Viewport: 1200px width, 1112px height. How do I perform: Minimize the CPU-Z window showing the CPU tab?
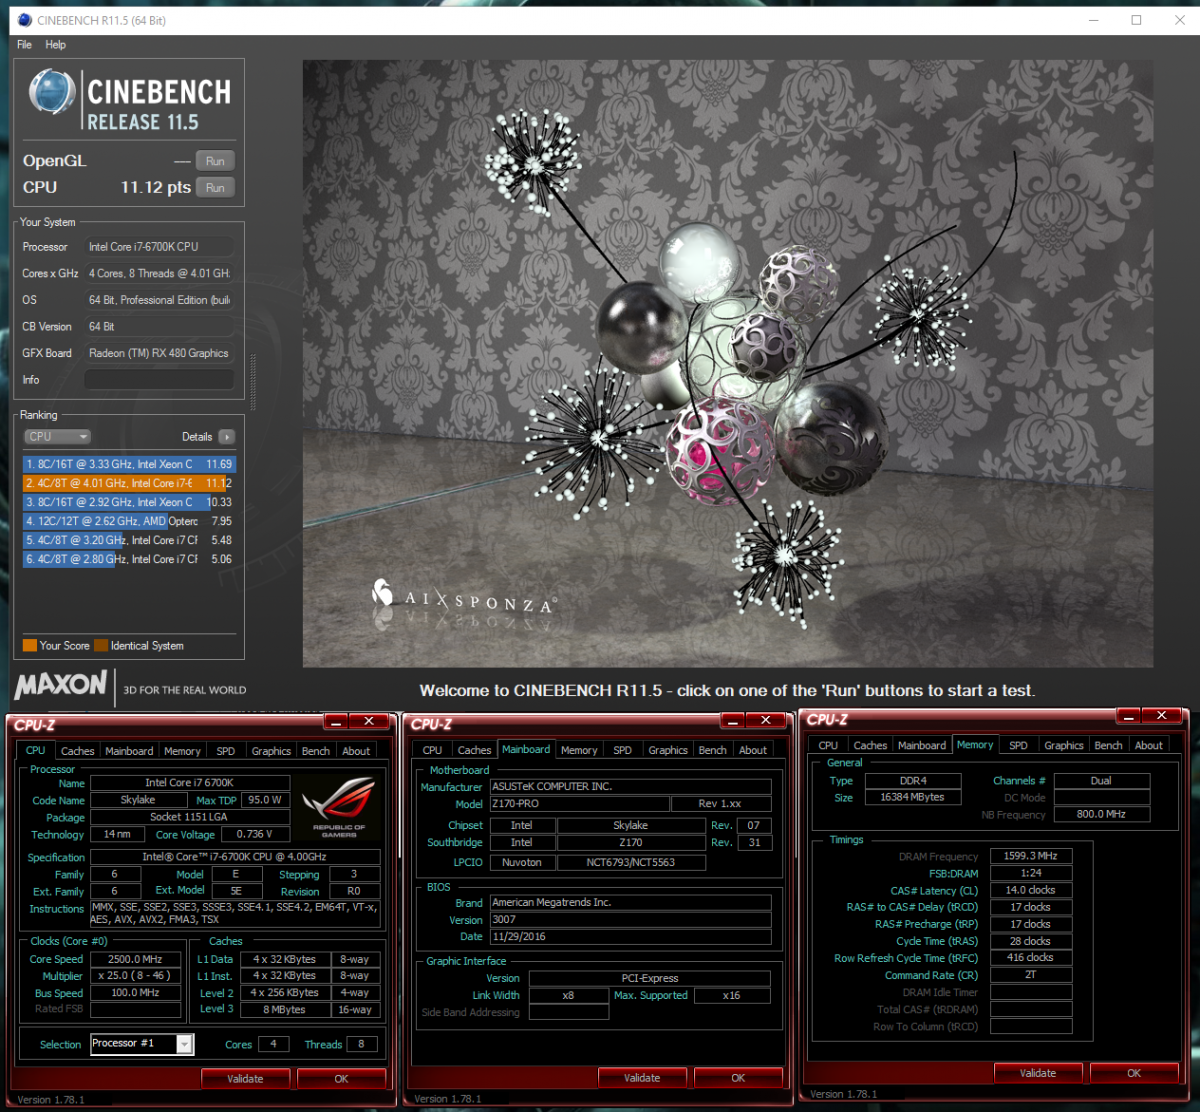tap(335, 721)
